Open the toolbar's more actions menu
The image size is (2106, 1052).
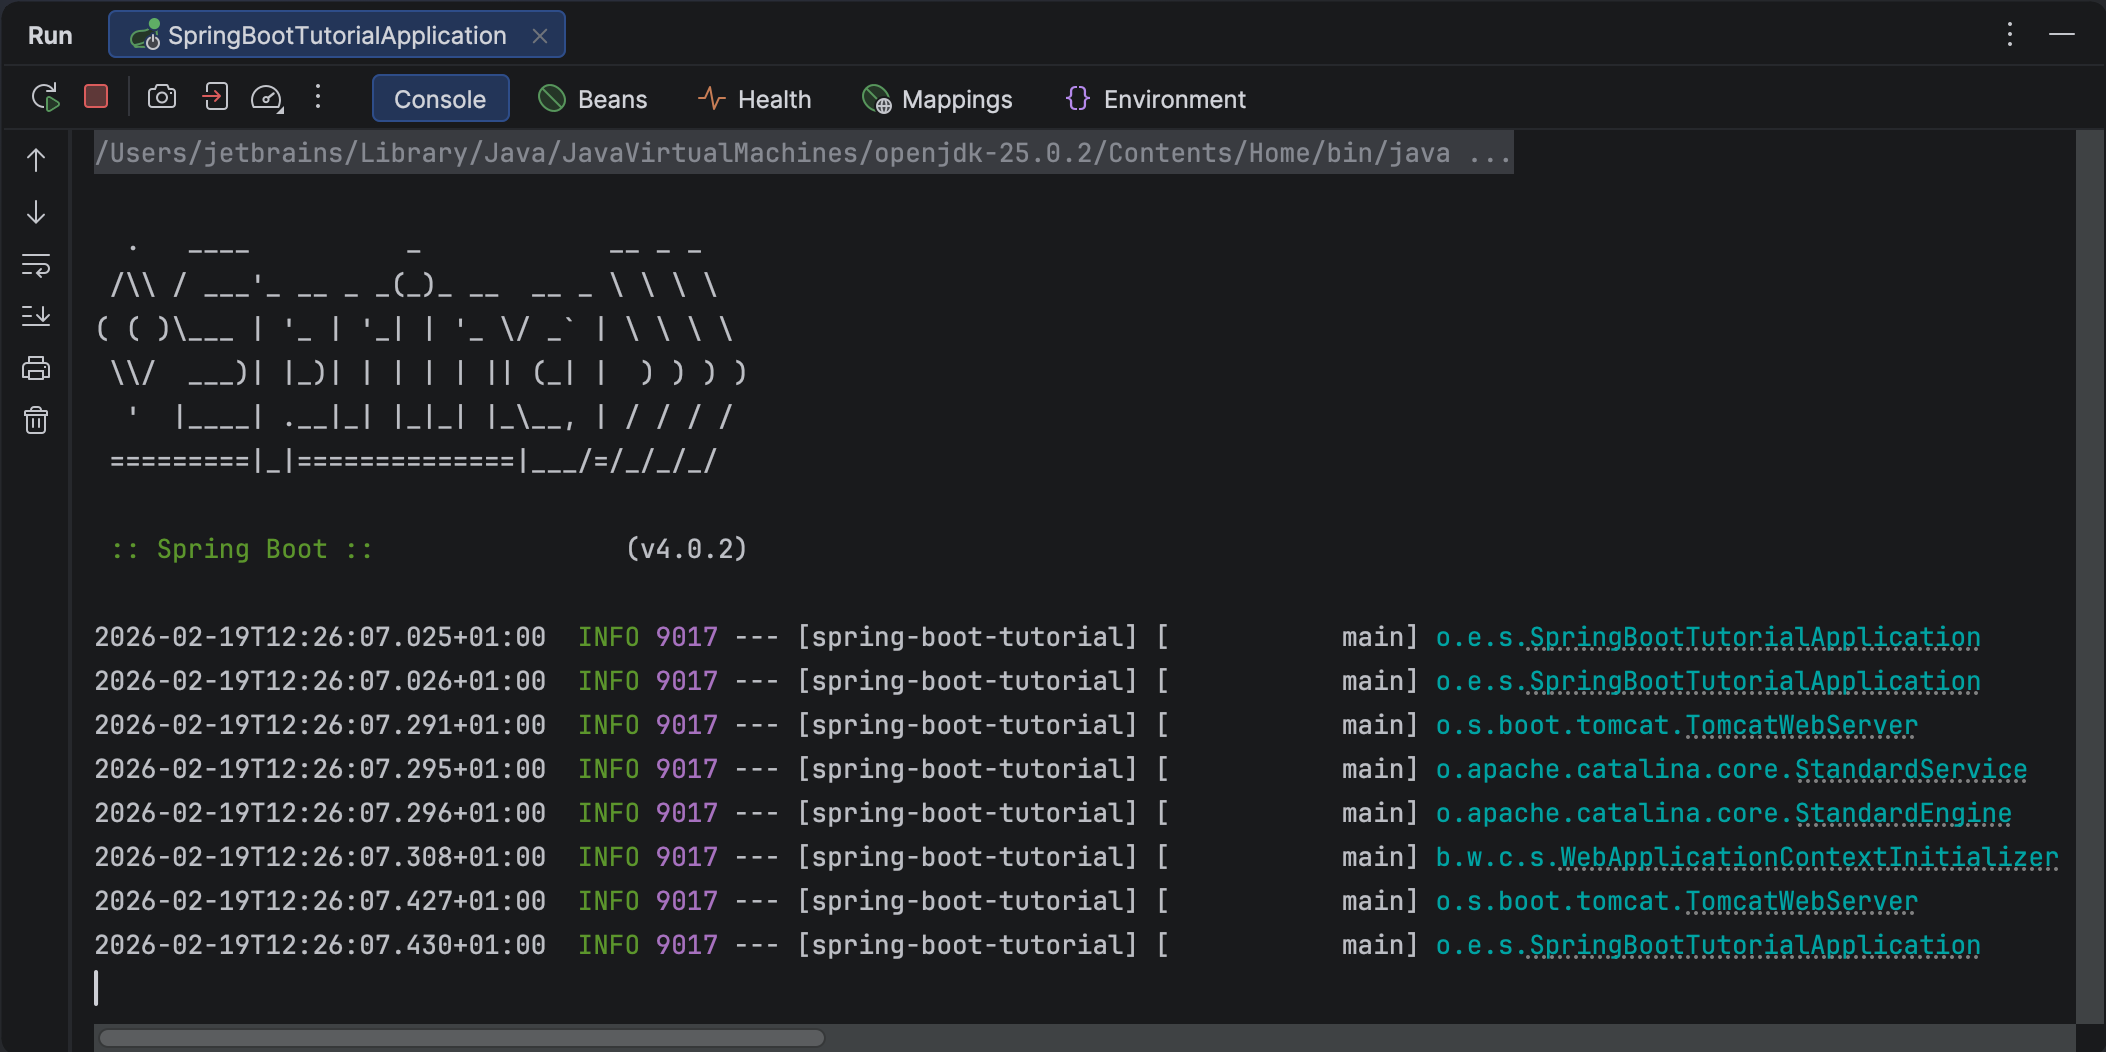coord(318,97)
